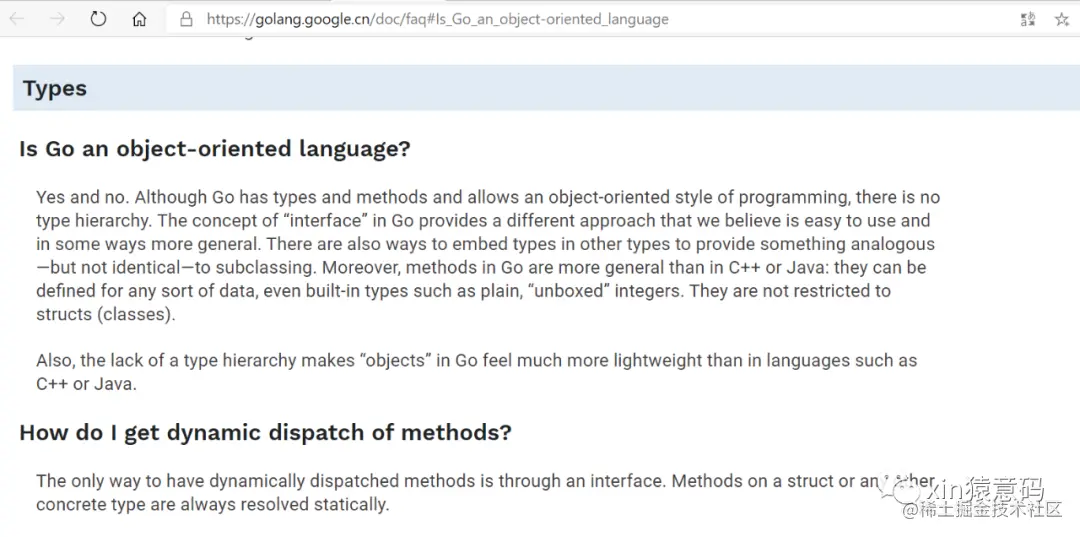Screen dimensions: 1080x537
Task: Click the Types section header
Action: tap(55, 88)
